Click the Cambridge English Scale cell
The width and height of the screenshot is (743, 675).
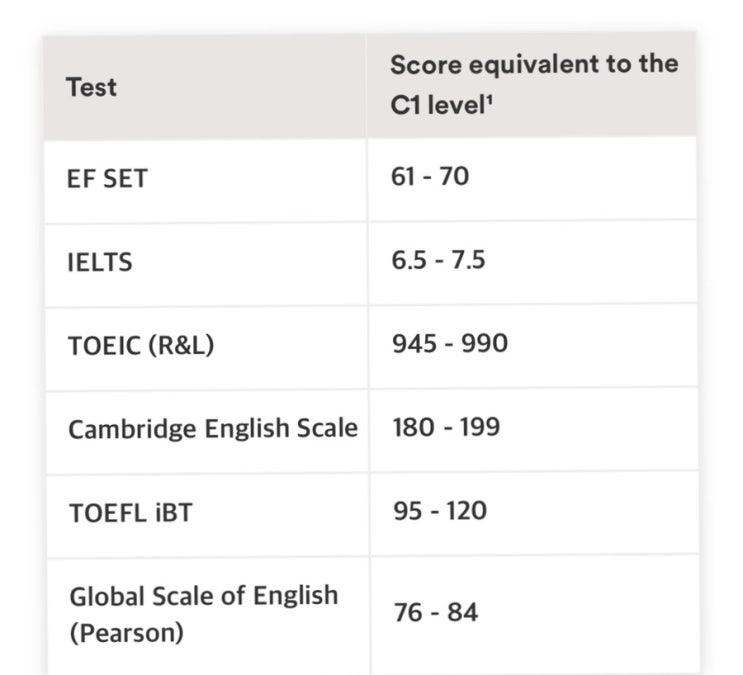coord(213,429)
